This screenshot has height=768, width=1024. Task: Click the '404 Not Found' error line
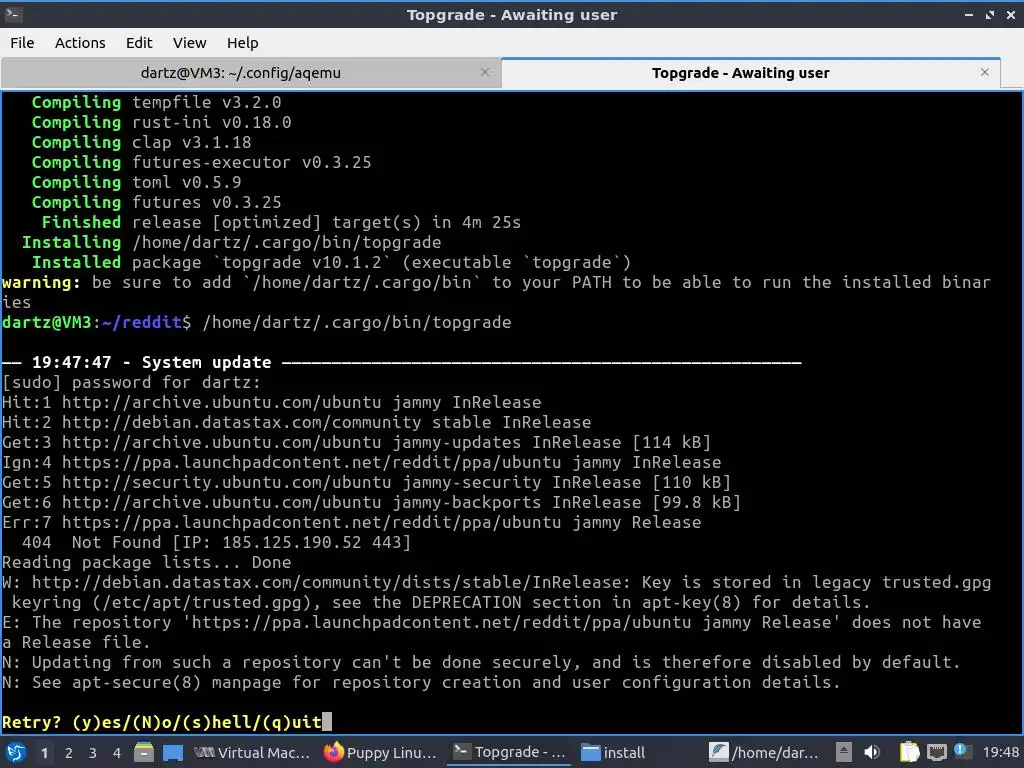pos(216,542)
